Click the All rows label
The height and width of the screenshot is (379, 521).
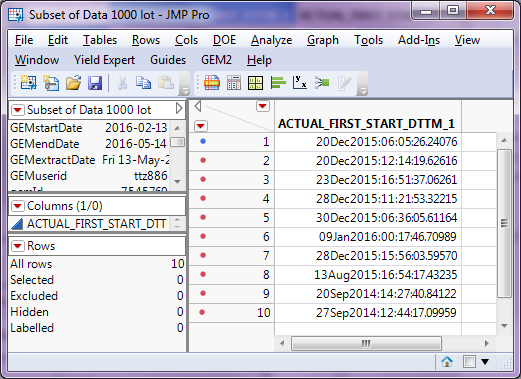tap(31, 264)
